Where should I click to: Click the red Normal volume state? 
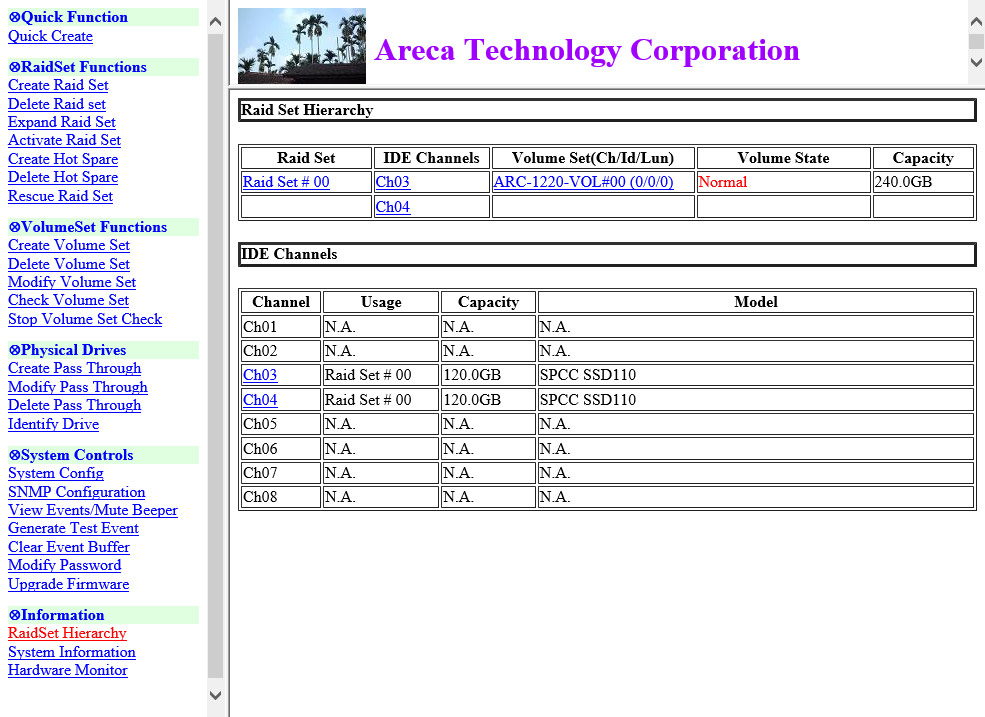tap(722, 182)
